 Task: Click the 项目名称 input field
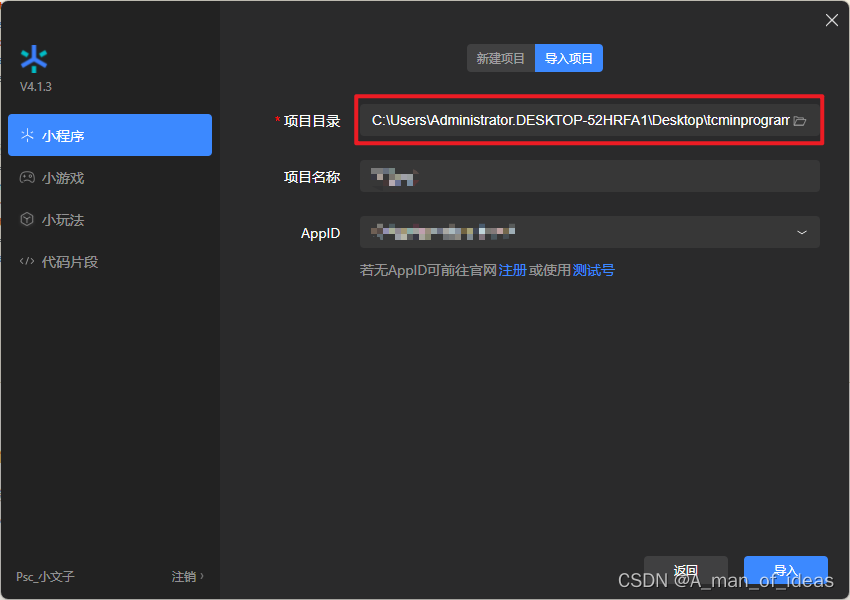589,176
